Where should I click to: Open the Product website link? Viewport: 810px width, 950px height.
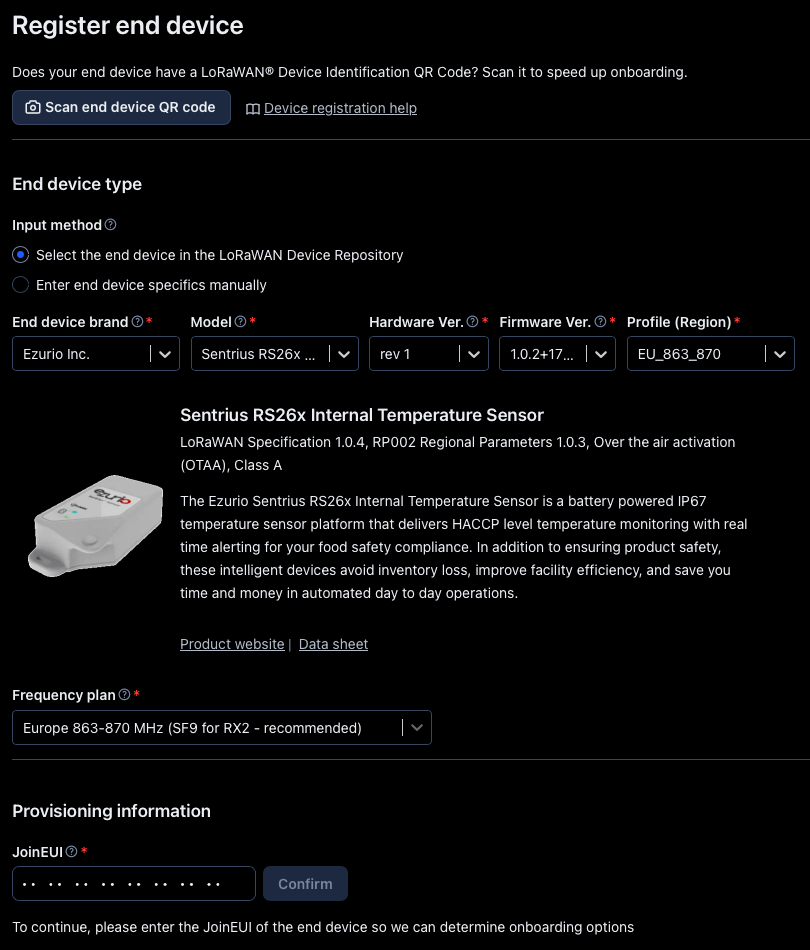(232, 644)
